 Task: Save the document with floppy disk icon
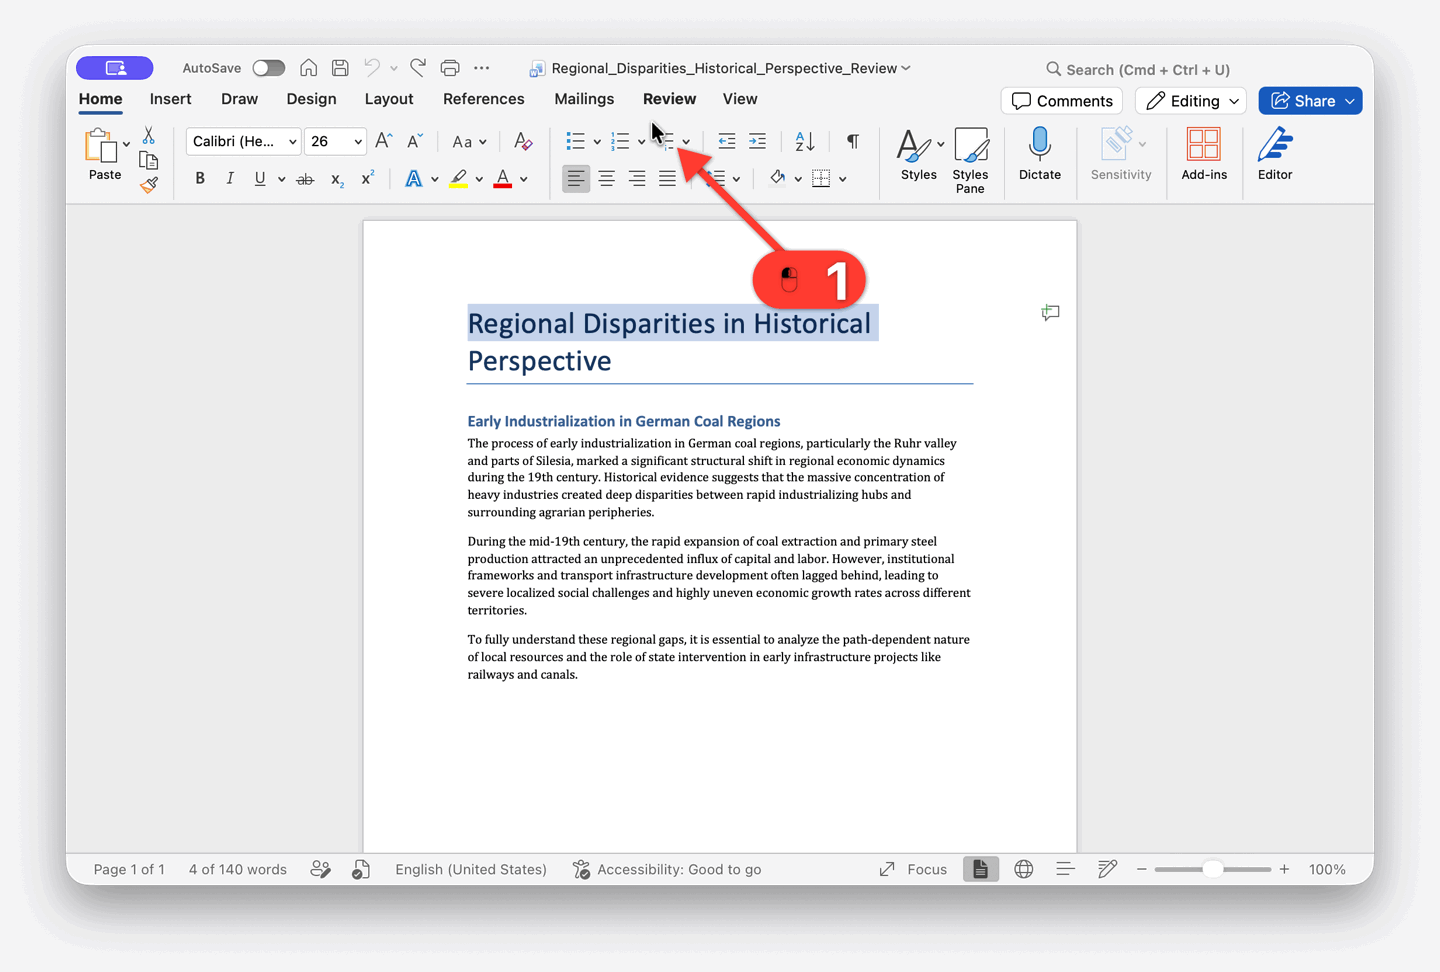(340, 68)
